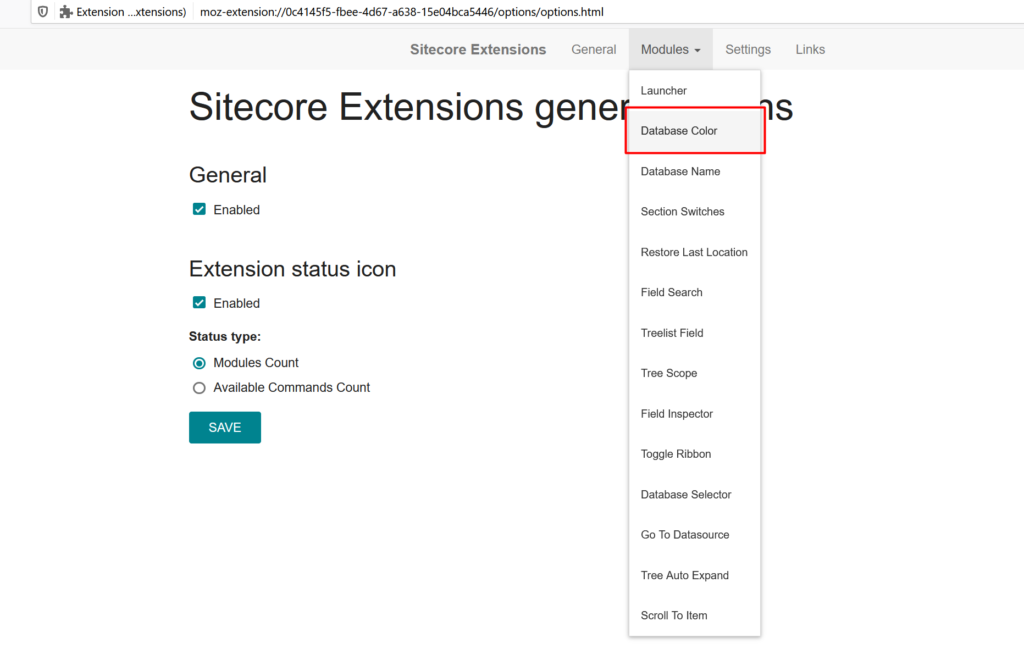Viewport: 1024px width, 671px height.
Task: Toggle the General Enabled checkbox
Action: point(199,209)
